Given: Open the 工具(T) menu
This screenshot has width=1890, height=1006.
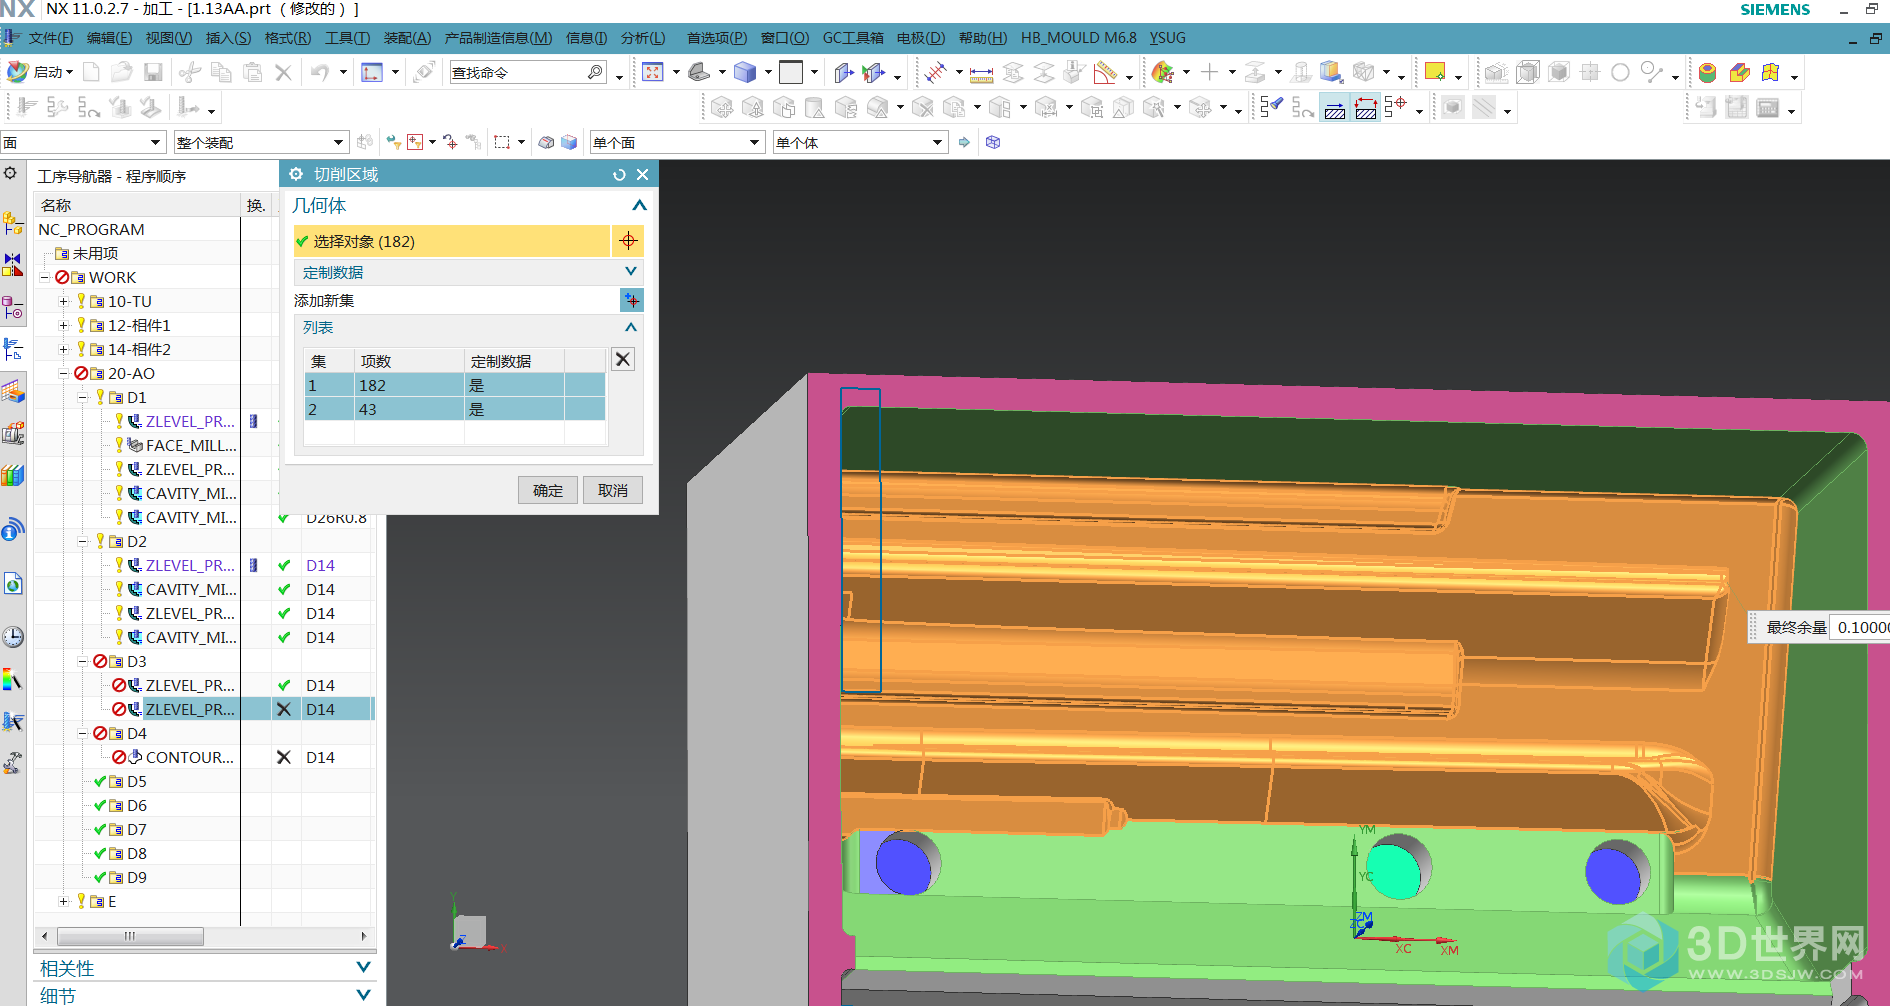Looking at the screenshot, I should pos(347,38).
